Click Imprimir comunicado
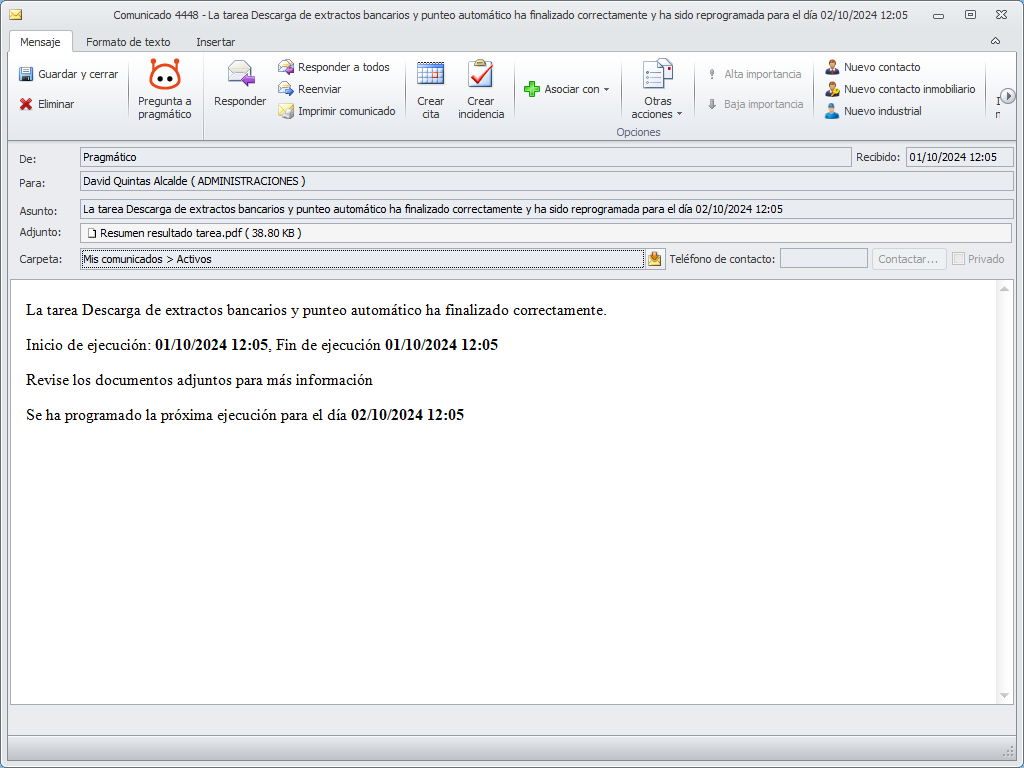 tap(337, 111)
